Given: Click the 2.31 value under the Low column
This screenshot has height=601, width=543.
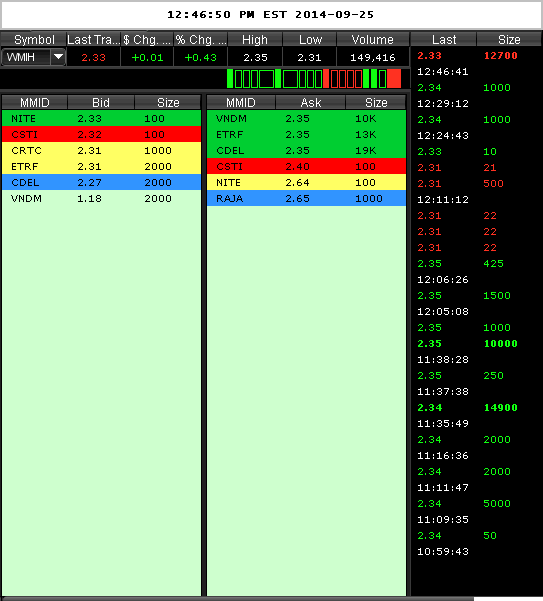Looking at the screenshot, I should tap(309, 57).
